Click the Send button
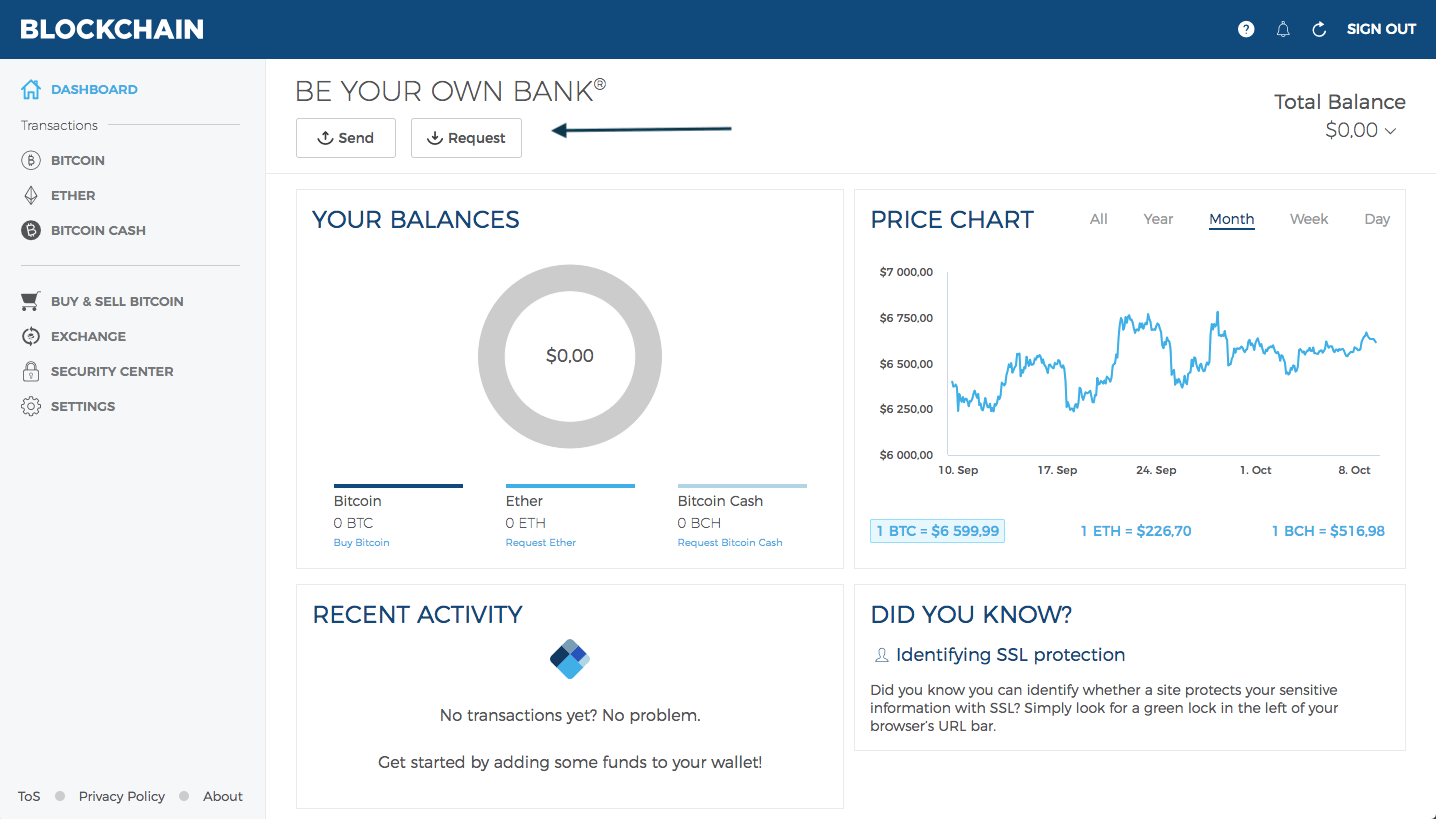Screen dimensions: 1436x819 point(345,137)
